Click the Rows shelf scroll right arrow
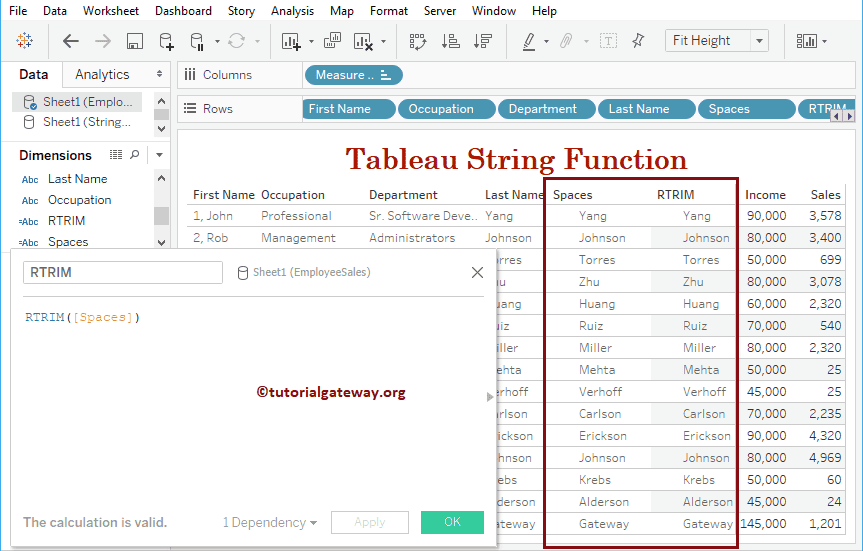 [850, 116]
